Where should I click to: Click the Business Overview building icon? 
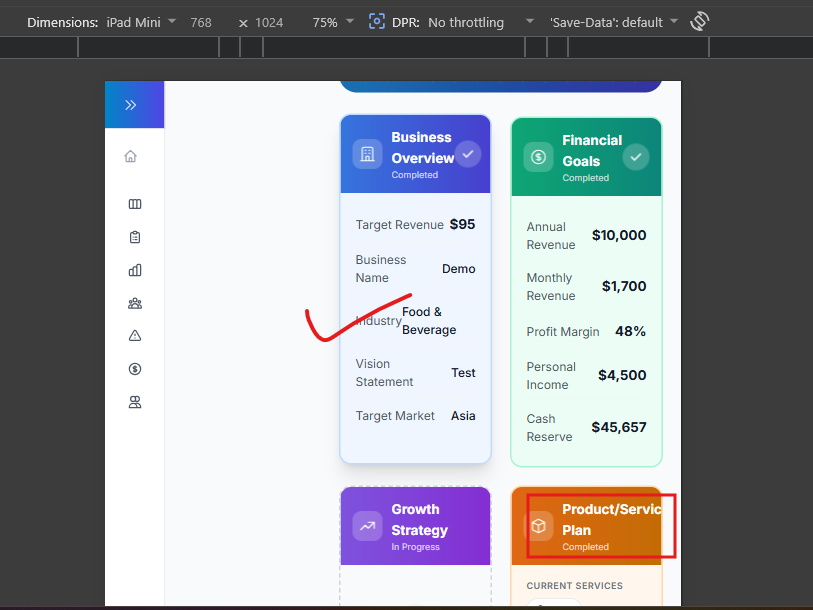[368, 154]
